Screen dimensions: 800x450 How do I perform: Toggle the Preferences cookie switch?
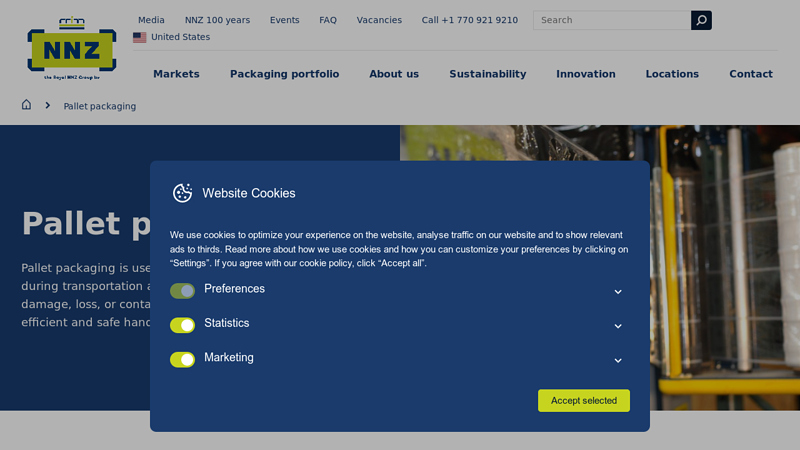[182, 291]
